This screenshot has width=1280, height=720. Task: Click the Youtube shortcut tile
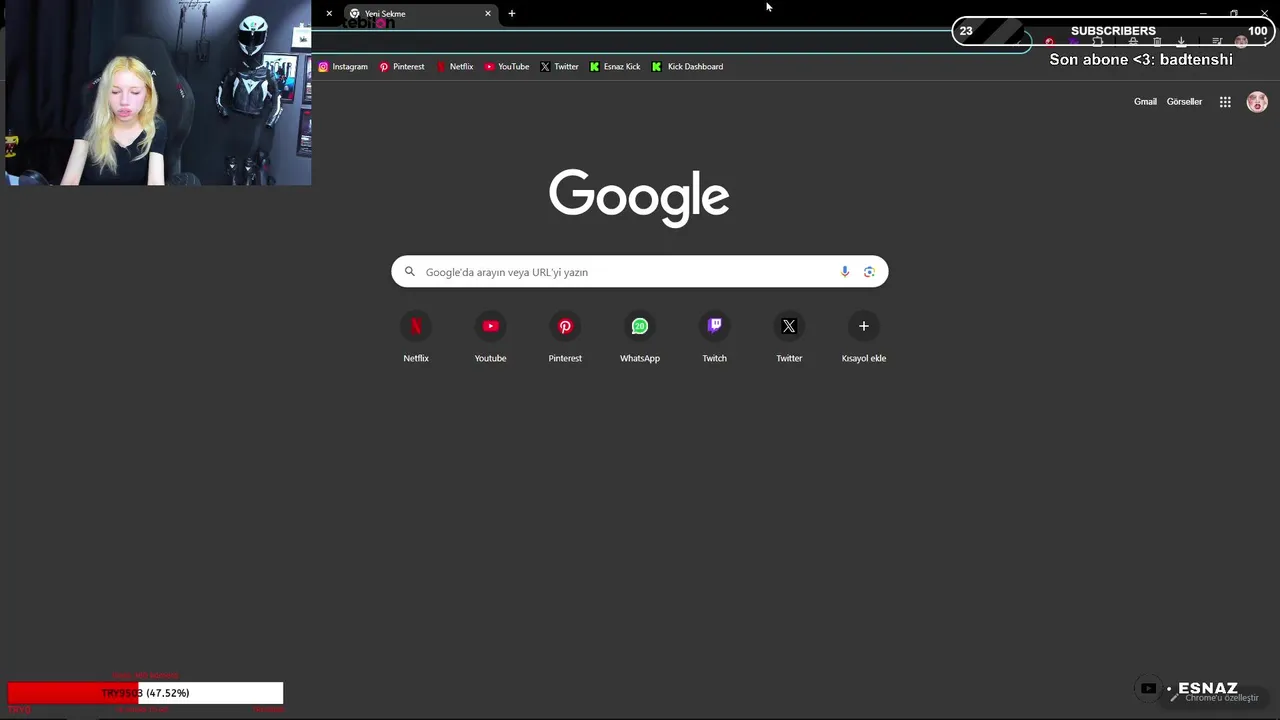[490, 337]
